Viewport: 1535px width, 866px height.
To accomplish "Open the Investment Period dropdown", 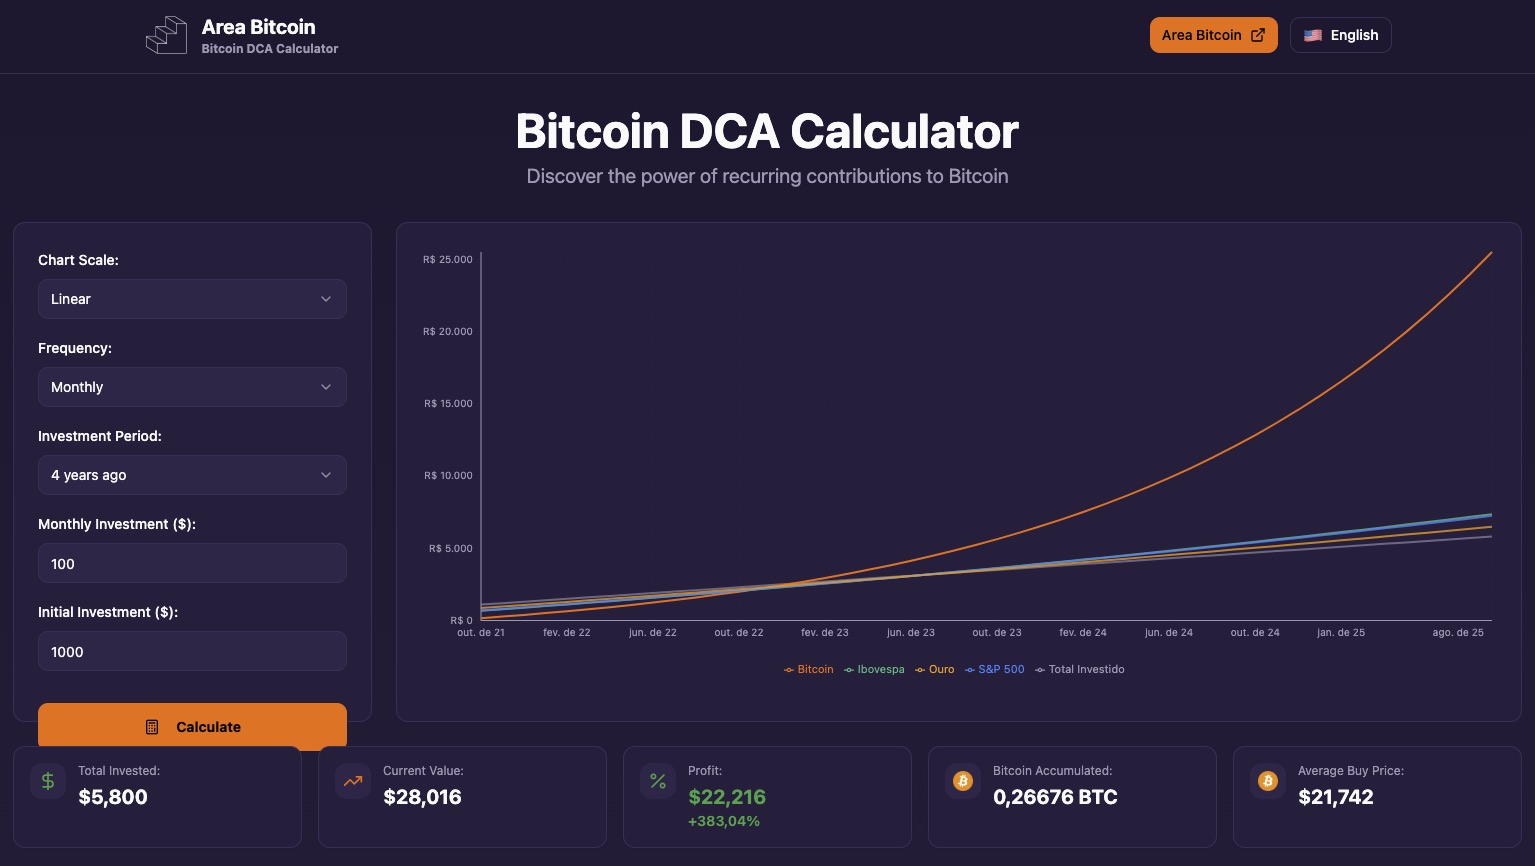I will coord(192,475).
